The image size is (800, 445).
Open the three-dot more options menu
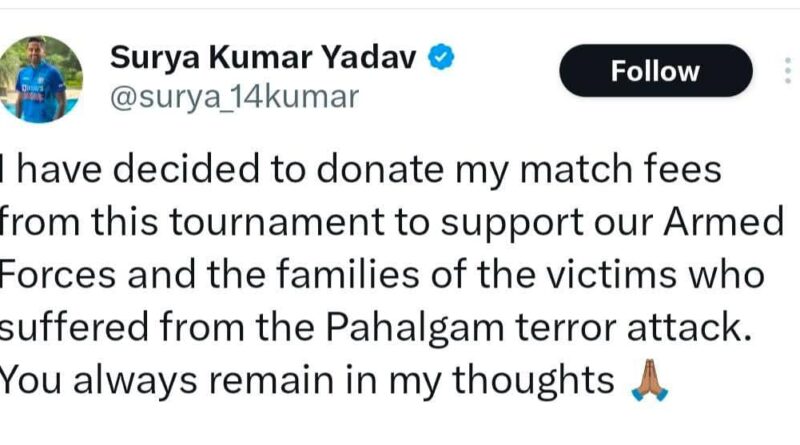click(785, 71)
